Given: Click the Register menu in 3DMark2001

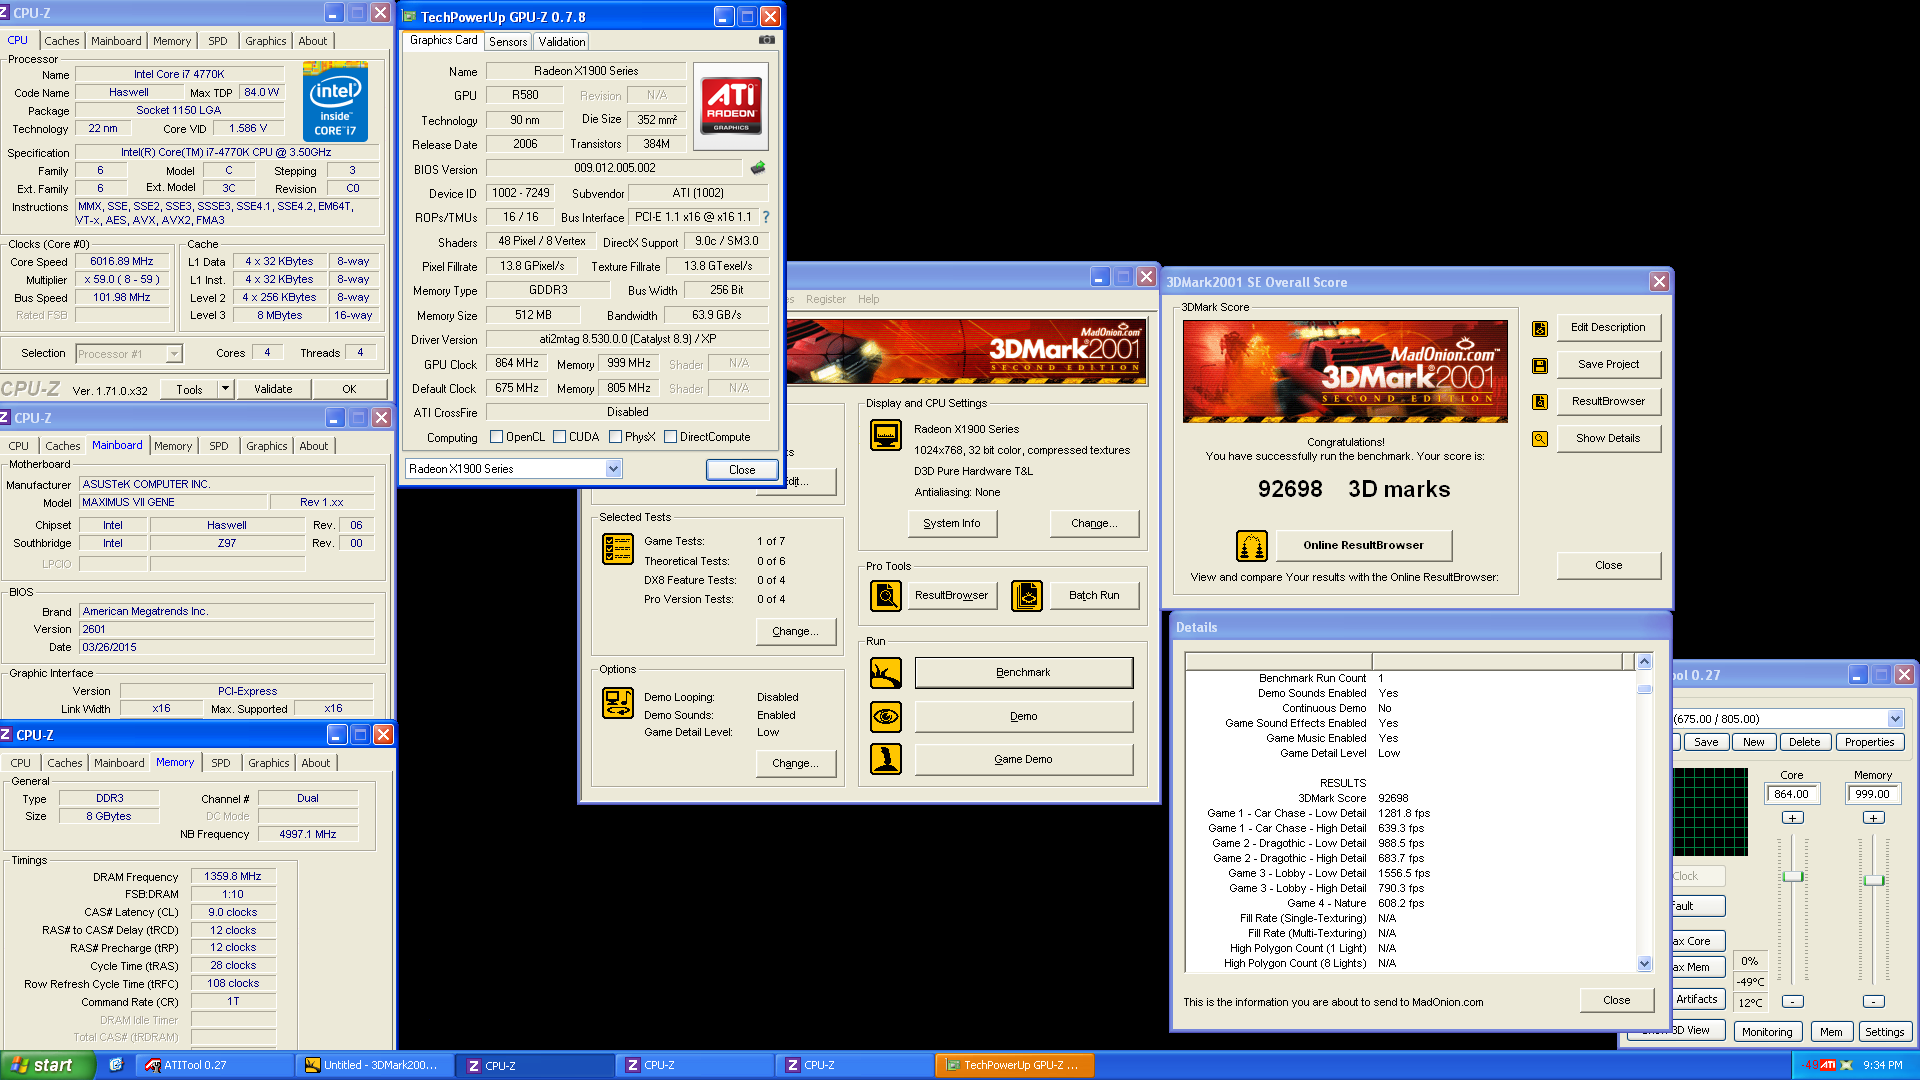Looking at the screenshot, I should pyautogui.click(x=825, y=299).
